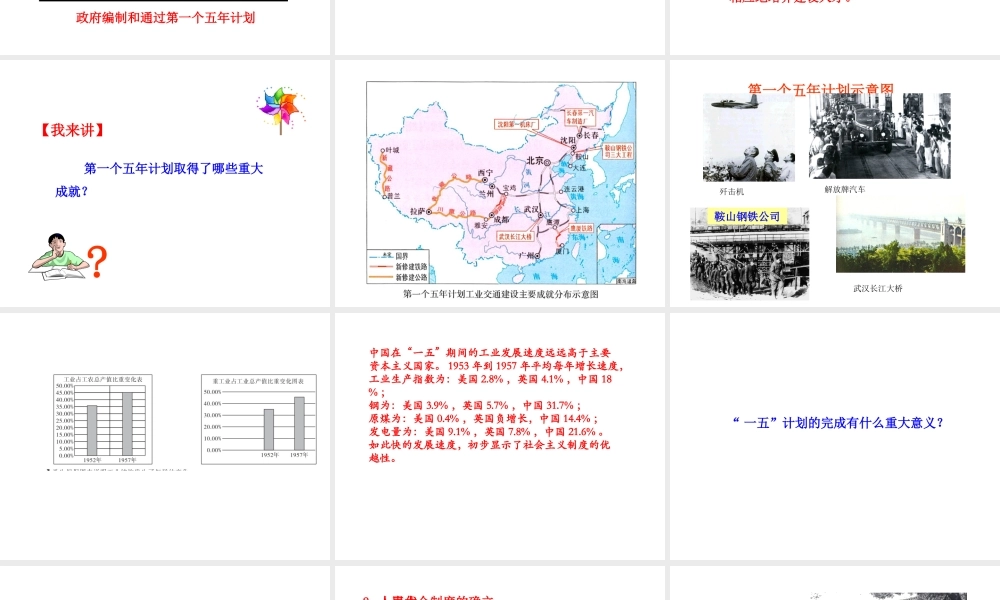Screen dimensions: 1000x600
Task: Click the thinking boy reading illustration
Action: tap(58, 256)
